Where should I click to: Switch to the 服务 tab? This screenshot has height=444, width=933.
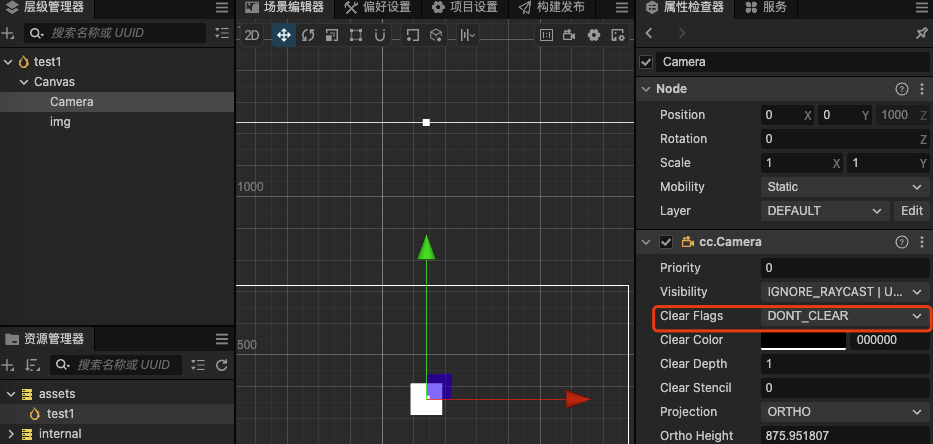point(766,8)
